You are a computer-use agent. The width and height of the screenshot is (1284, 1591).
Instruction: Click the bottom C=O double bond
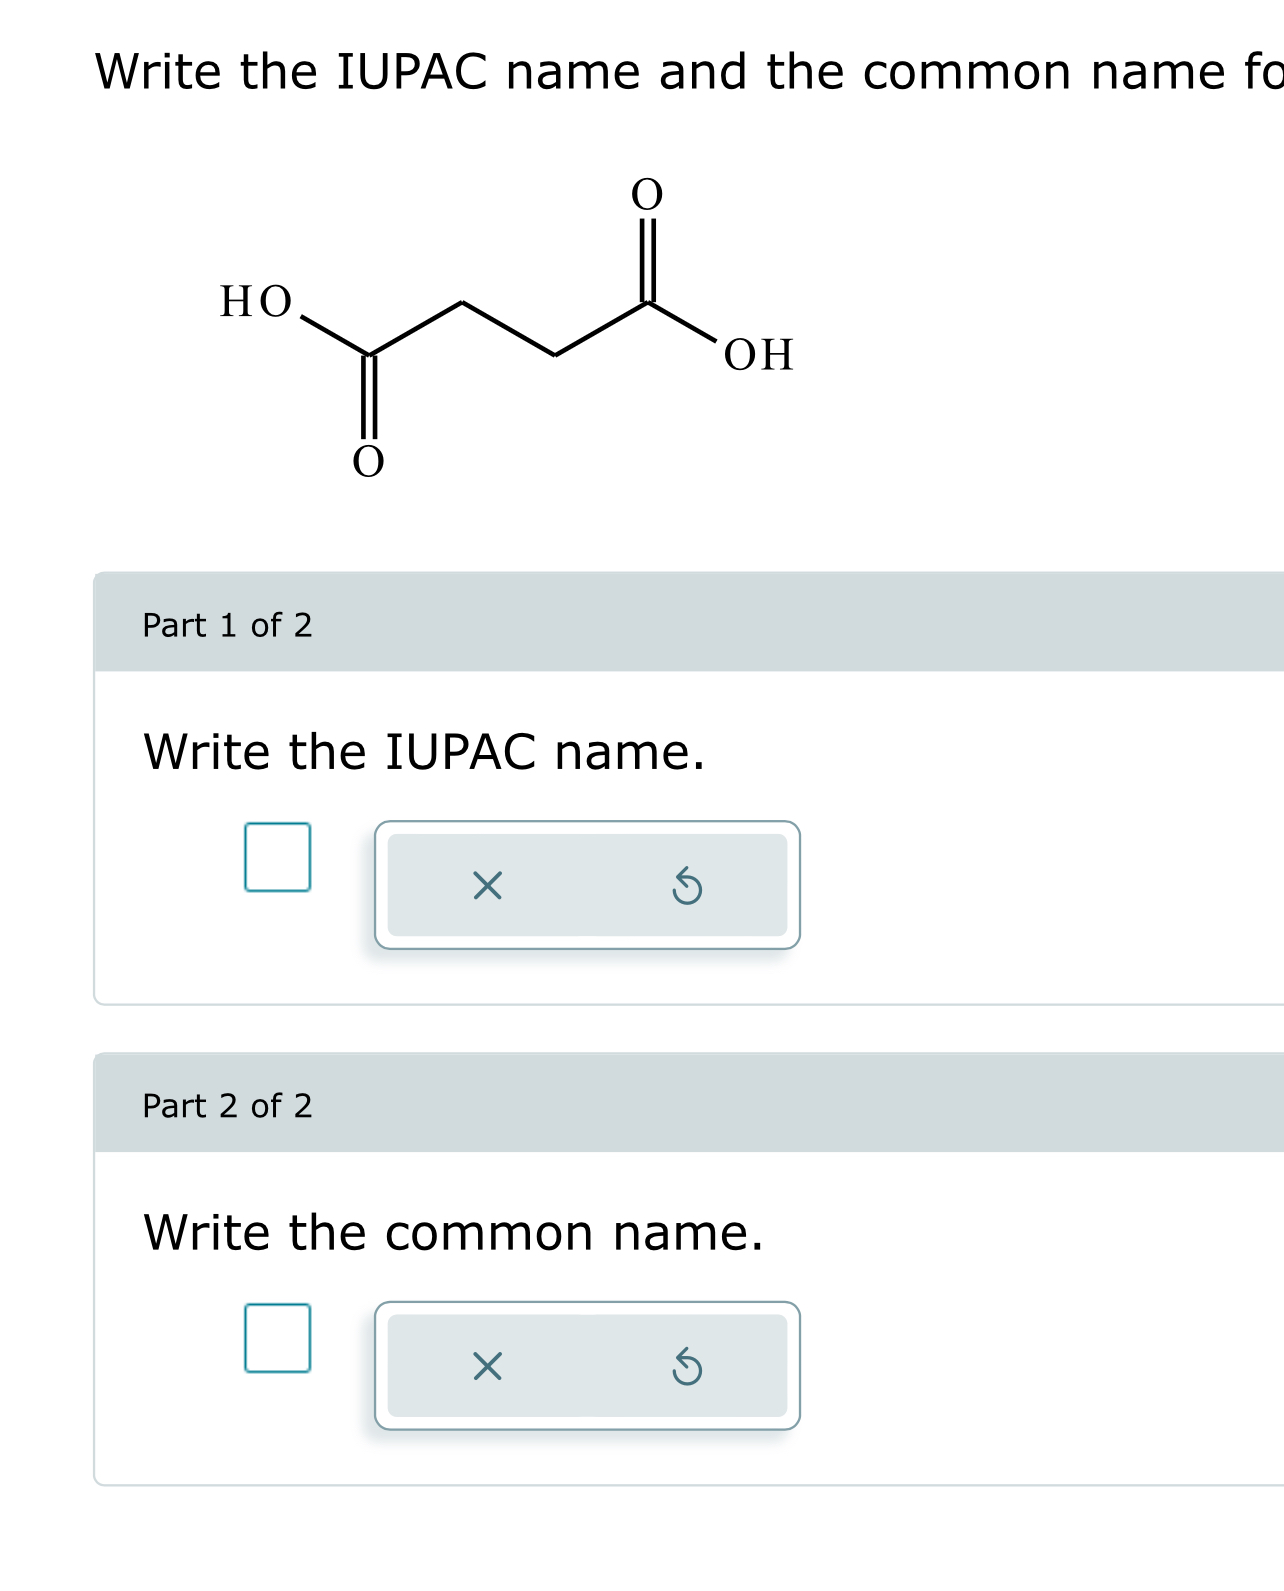pyautogui.click(x=368, y=397)
